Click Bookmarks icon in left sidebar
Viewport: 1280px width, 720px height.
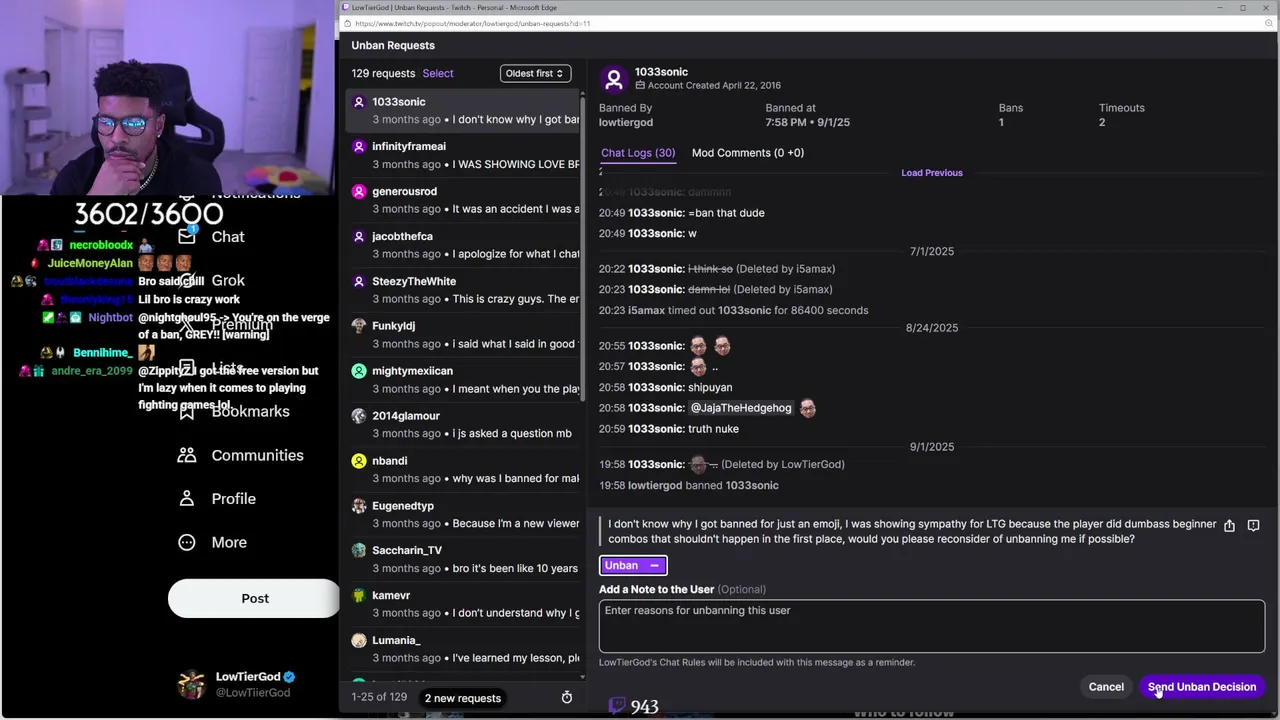[x=187, y=411]
